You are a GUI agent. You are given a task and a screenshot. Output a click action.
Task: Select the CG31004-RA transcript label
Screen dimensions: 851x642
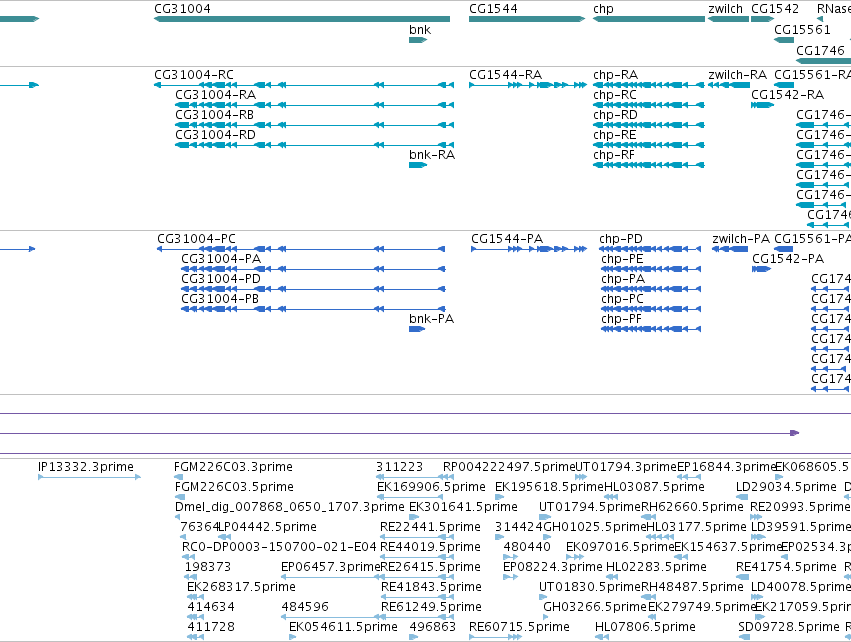pyautogui.click(x=215, y=94)
